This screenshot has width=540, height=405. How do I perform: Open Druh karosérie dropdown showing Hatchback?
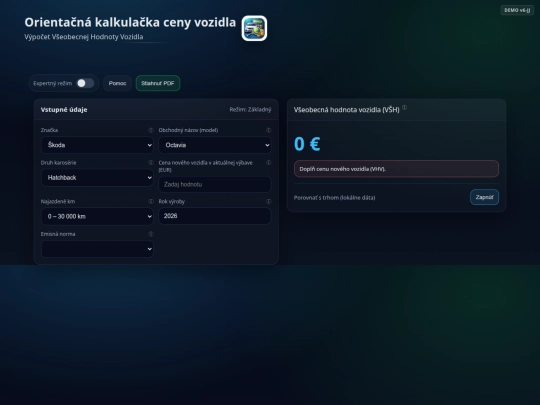pos(97,178)
